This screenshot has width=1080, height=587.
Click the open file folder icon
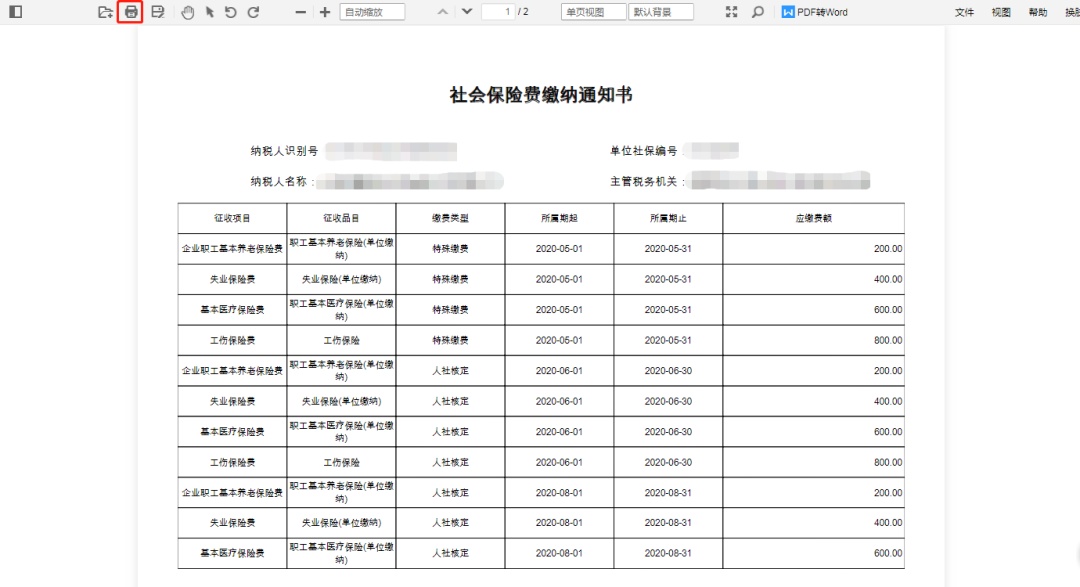point(105,12)
